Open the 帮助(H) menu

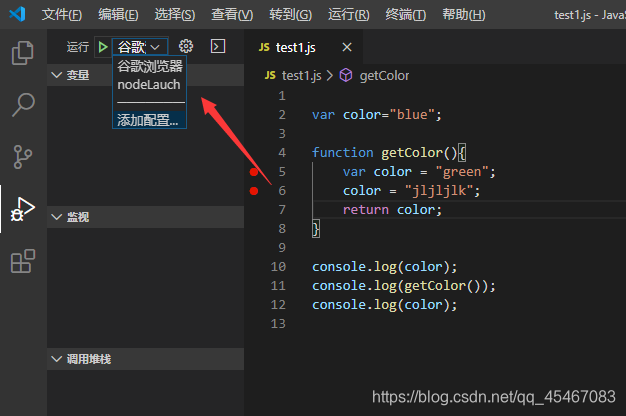tap(464, 15)
